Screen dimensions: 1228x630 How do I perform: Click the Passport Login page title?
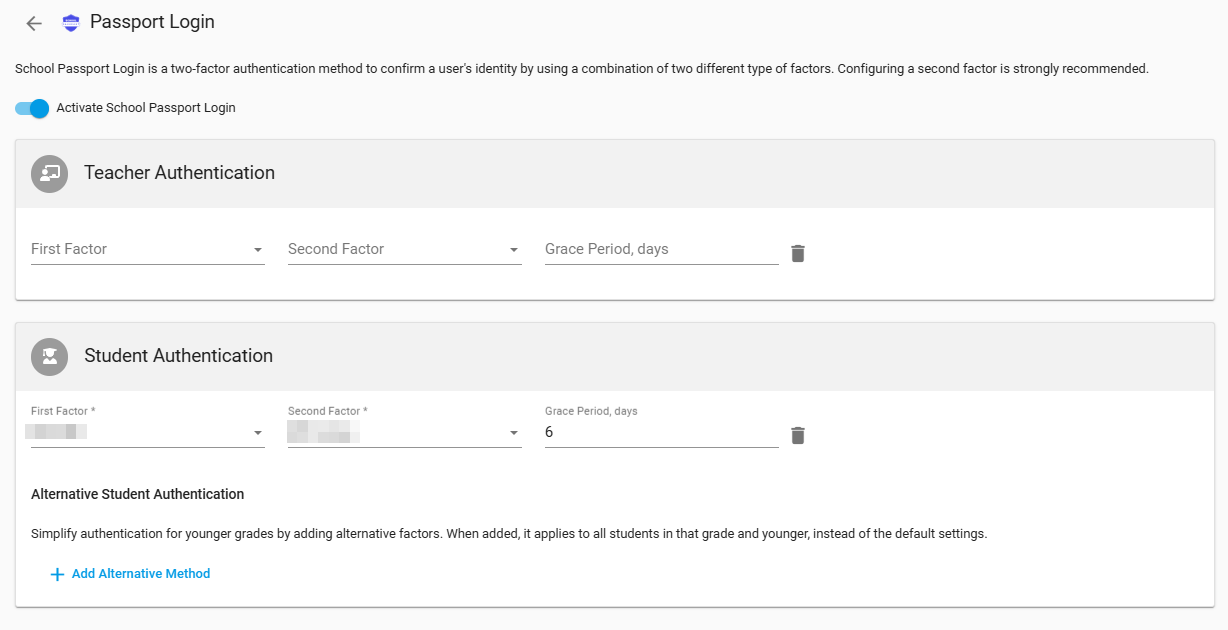(x=152, y=22)
